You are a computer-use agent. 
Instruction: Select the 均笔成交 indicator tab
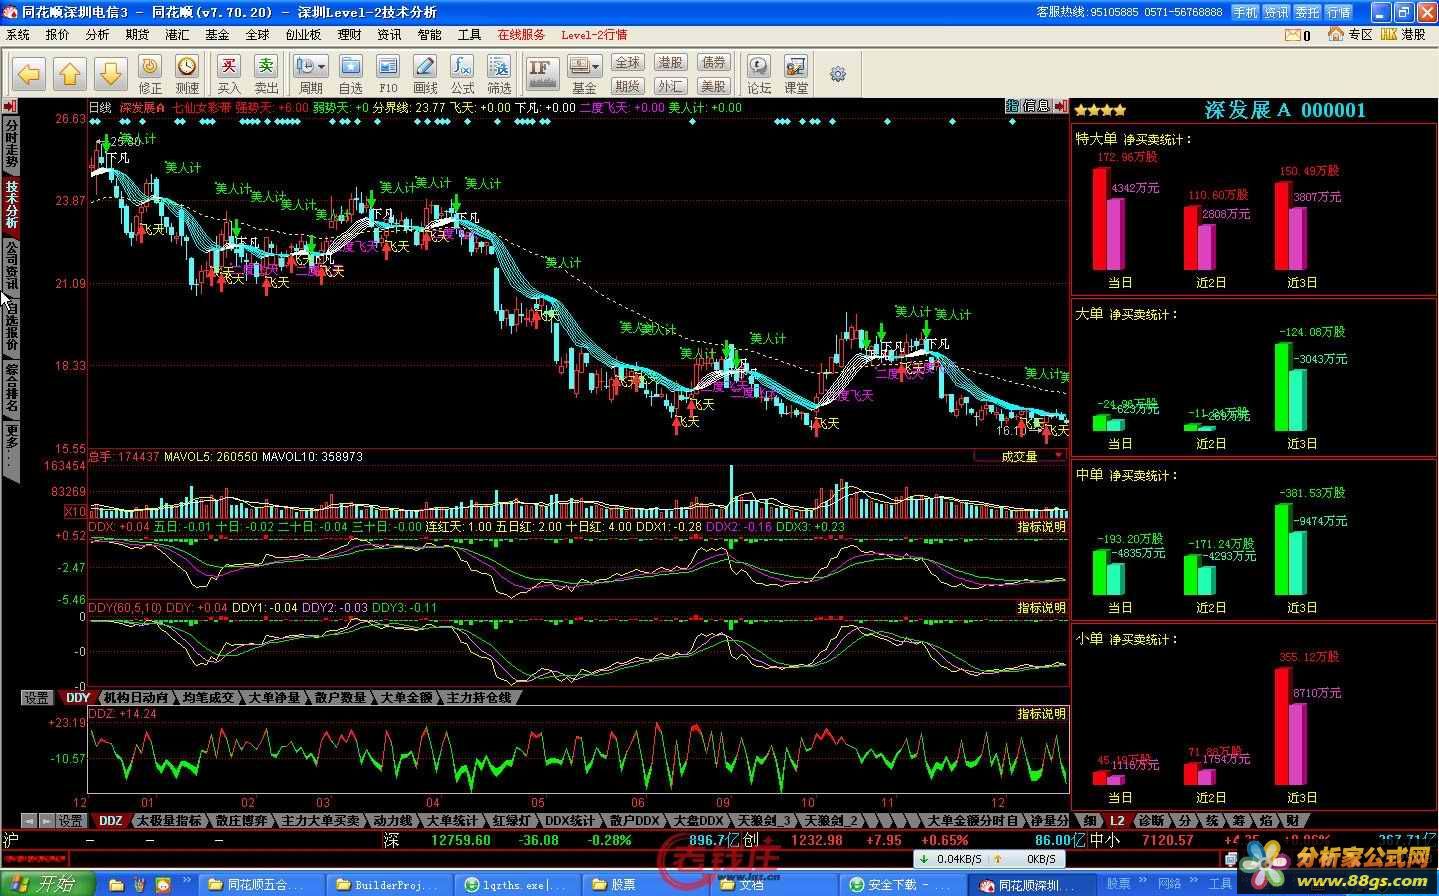coord(208,697)
